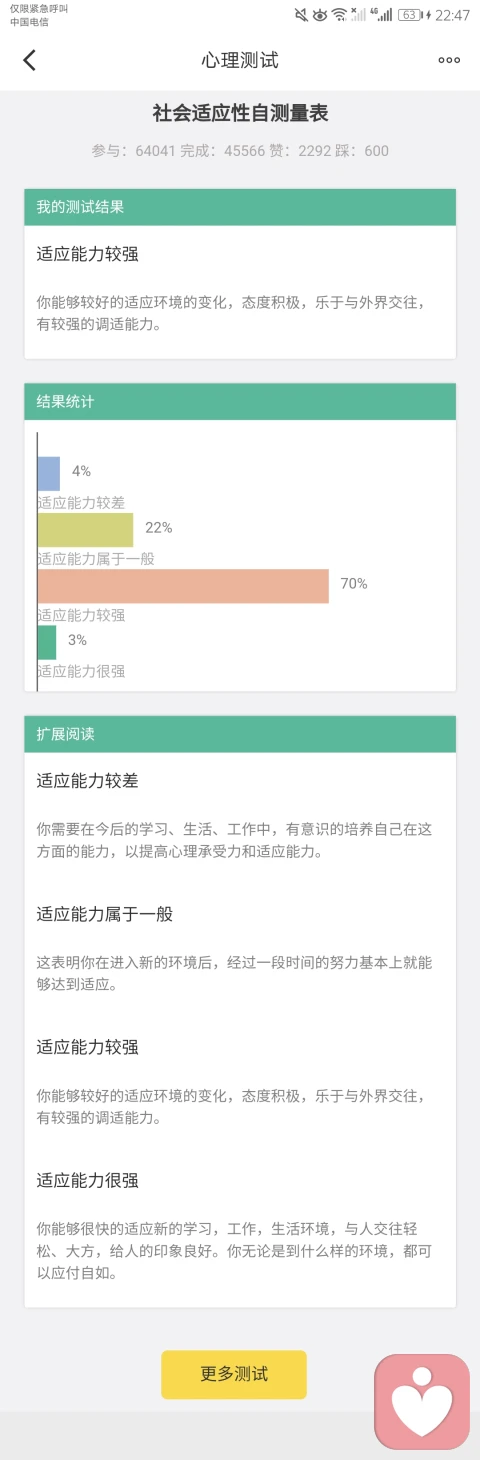Select the 我的测试结果 section header
This screenshot has height=1460, width=480.
coord(240,207)
